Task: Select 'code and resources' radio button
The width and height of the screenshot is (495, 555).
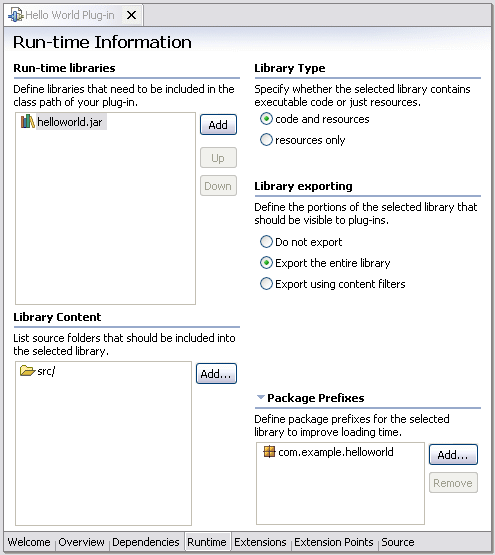Action: click(x=266, y=119)
